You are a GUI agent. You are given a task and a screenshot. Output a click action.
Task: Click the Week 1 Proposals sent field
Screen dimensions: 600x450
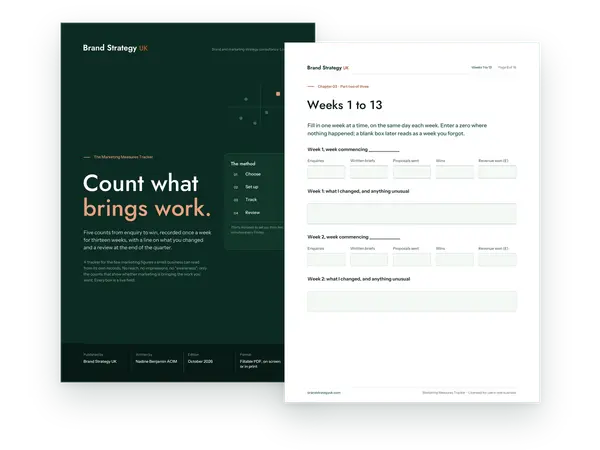pos(412,172)
